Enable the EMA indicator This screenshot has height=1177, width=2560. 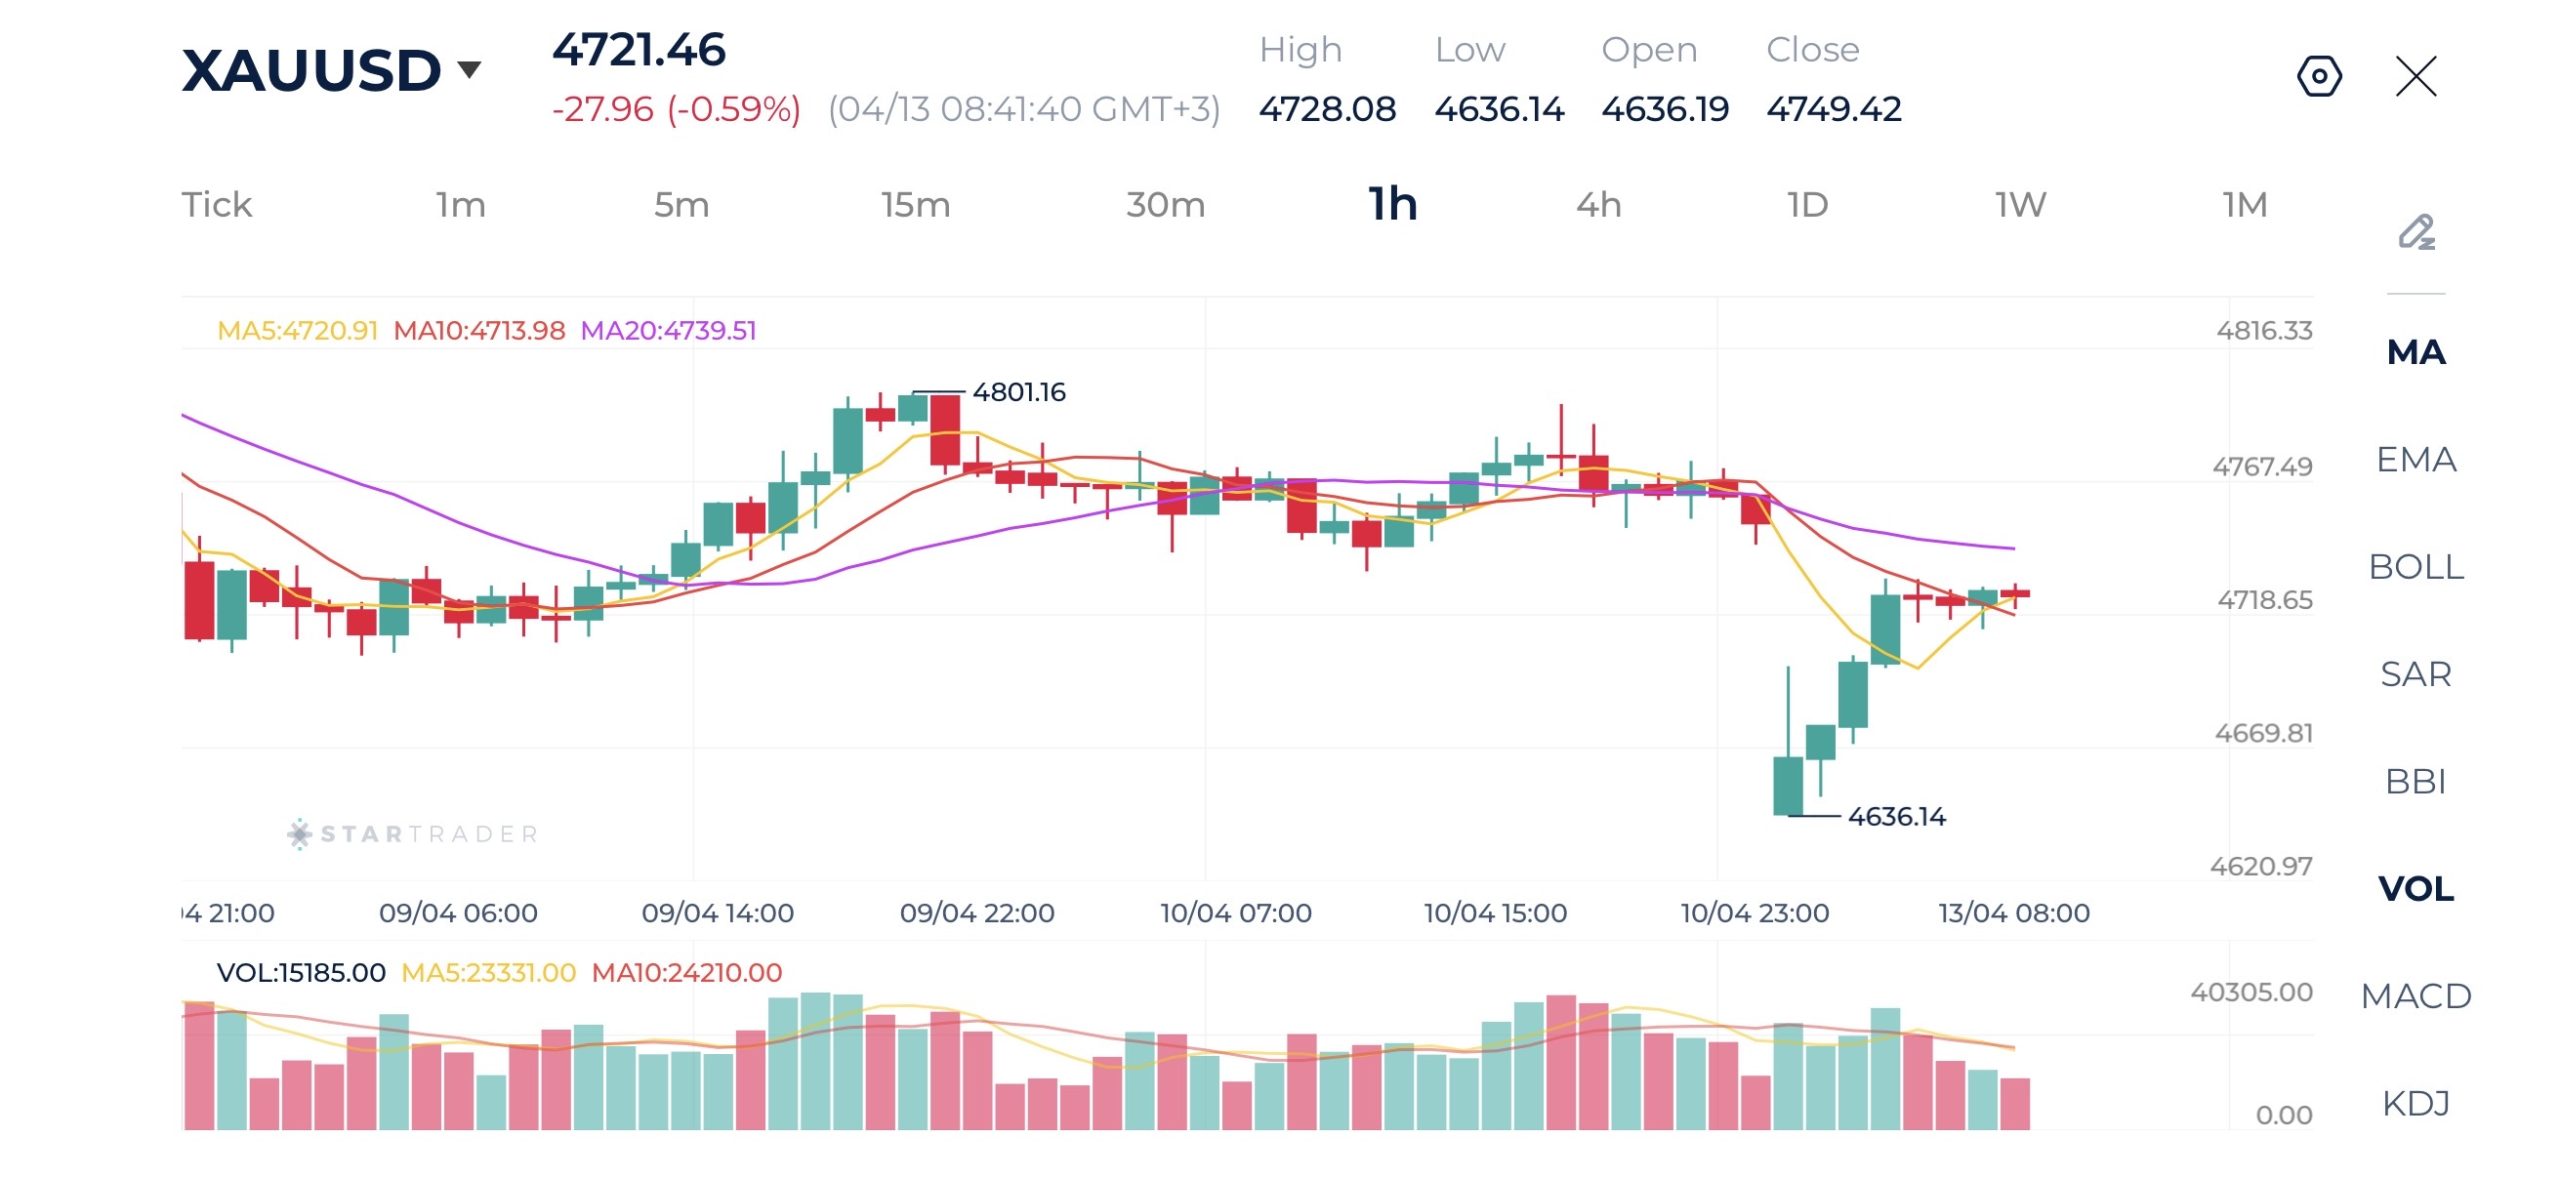pos(2416,460)
